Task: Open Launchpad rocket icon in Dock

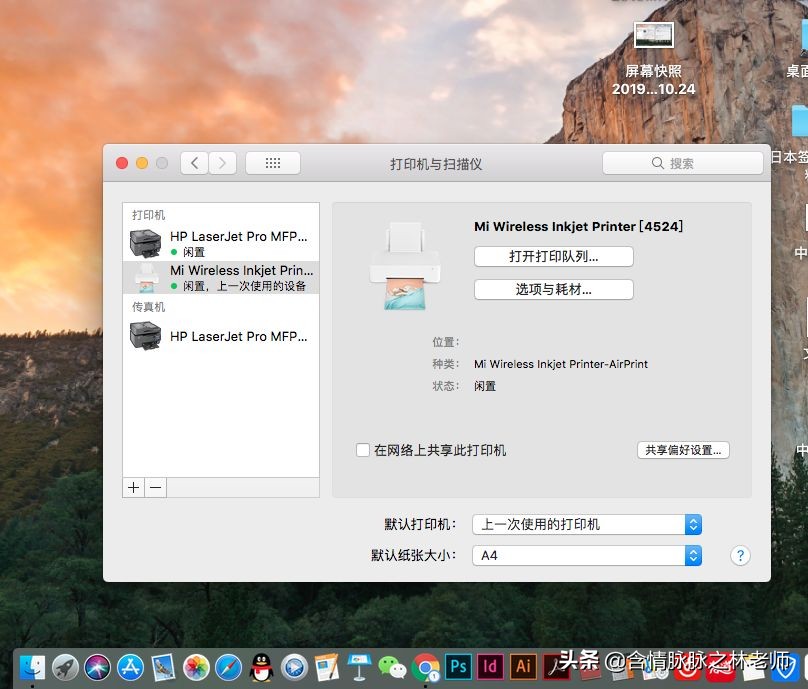Action: 65,667
